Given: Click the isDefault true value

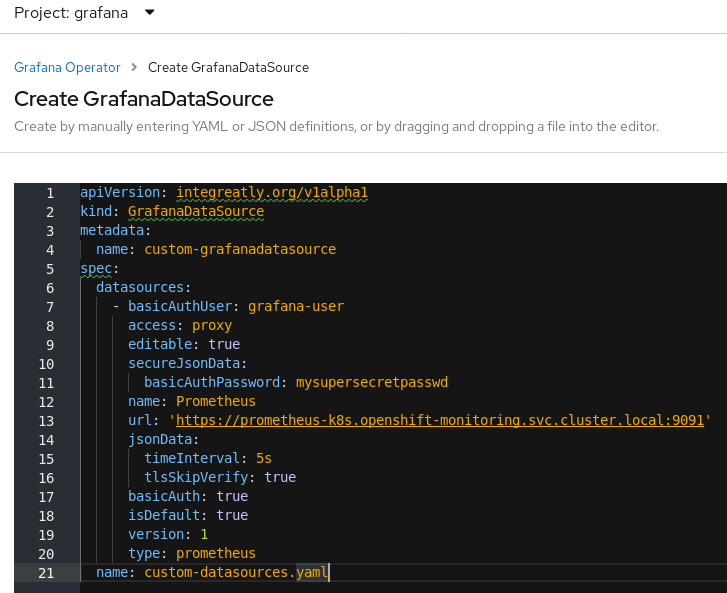Looking at the screenshot, I should (x=232, y=515).
